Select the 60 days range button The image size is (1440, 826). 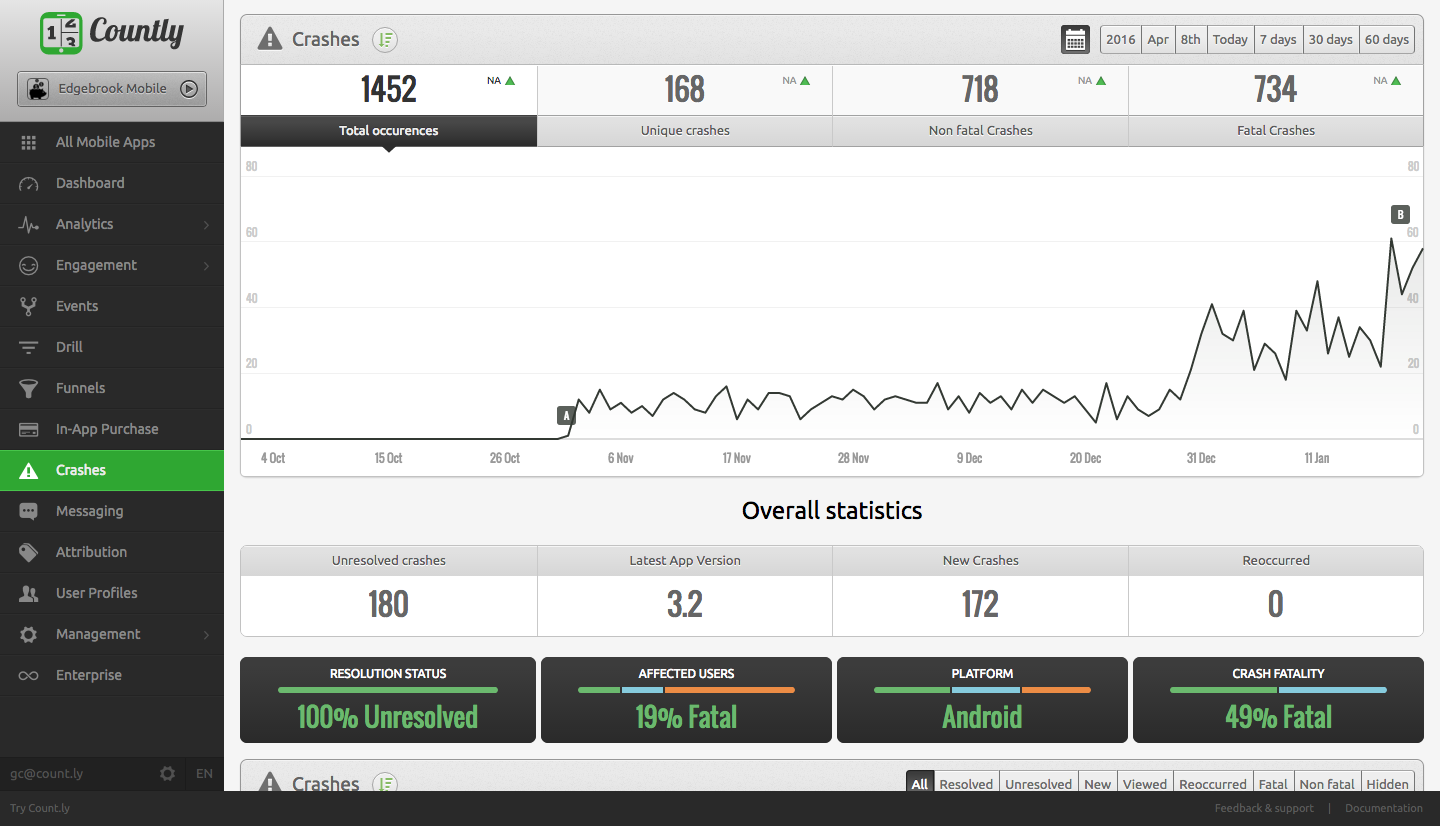(x=1387, y=40)
